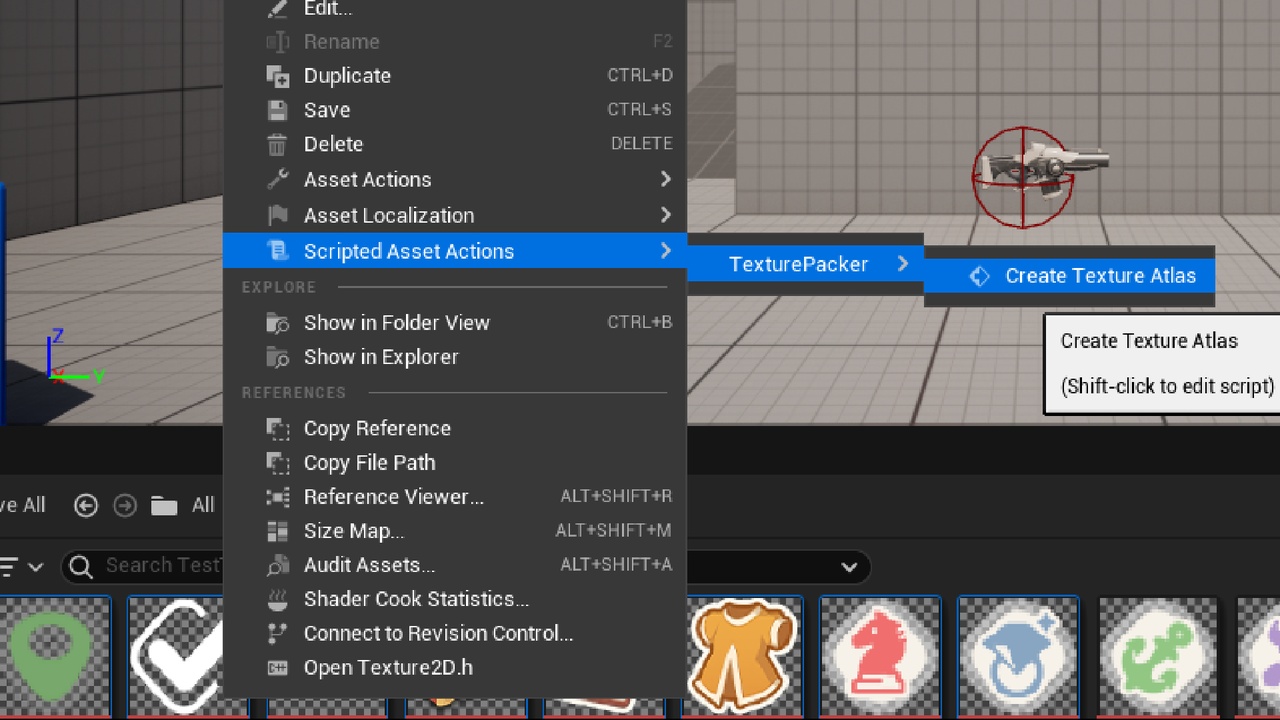
Task: Click the Audit Assets magnifier icon
Action: pos(277,565)
